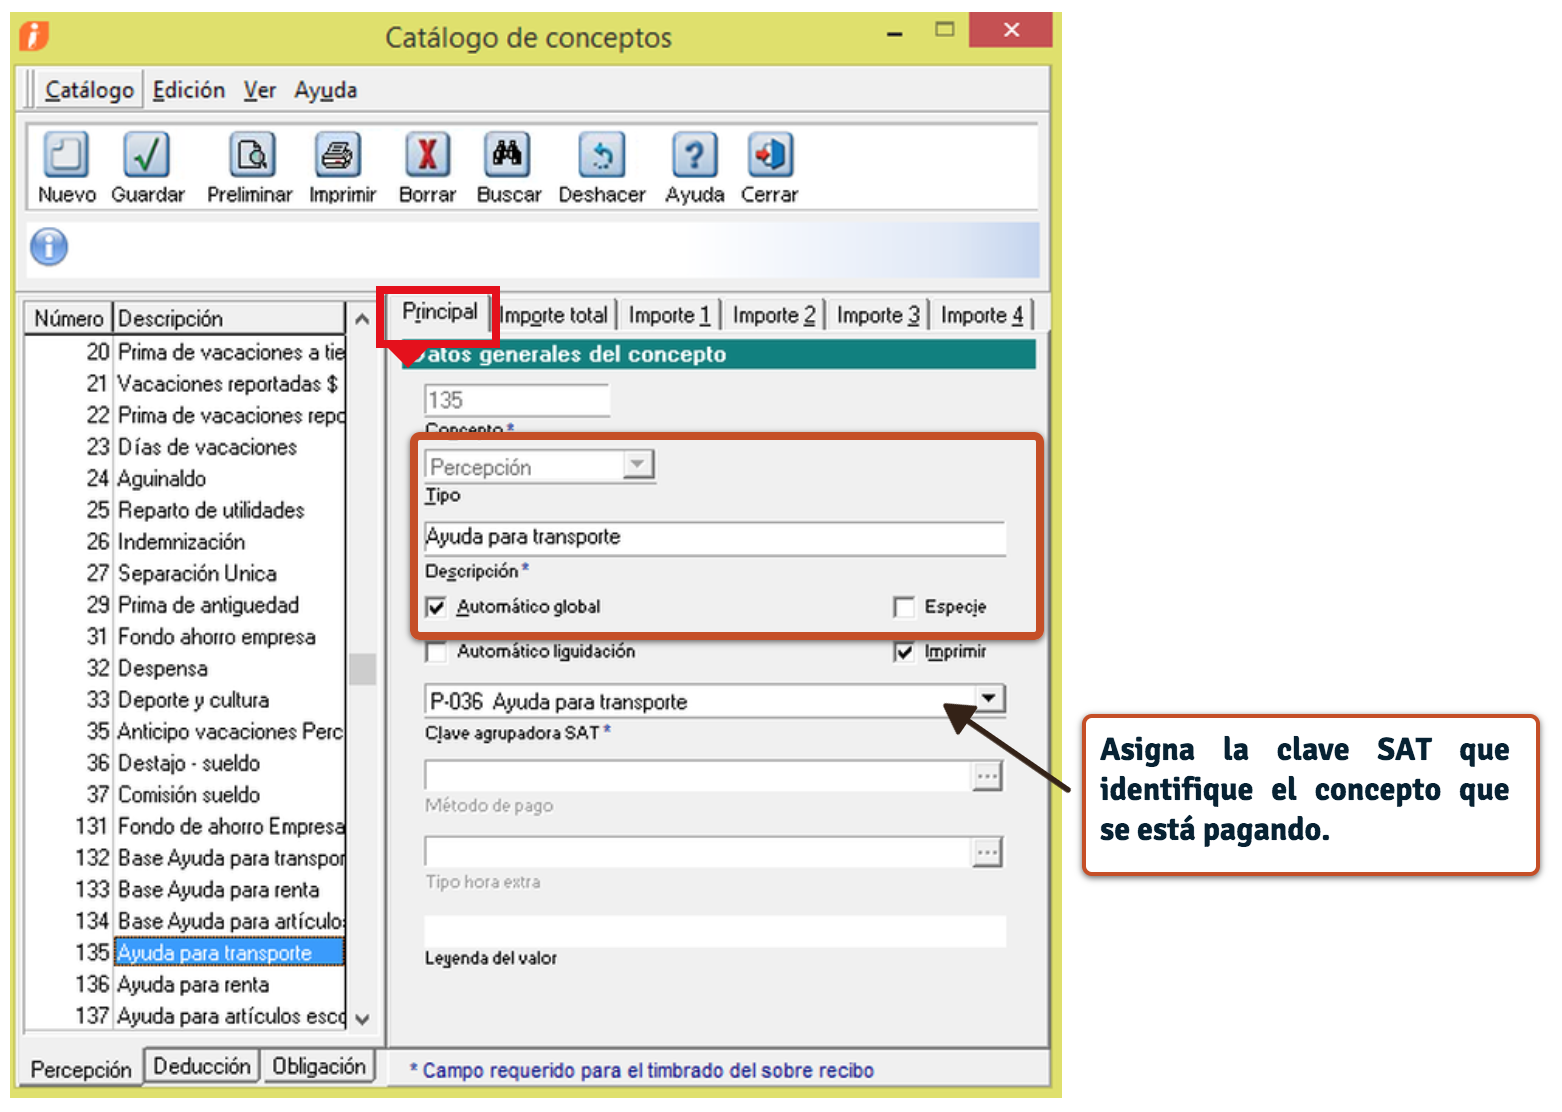Select concept 25 Reparto de utilidades

click(x=185, y=510)
